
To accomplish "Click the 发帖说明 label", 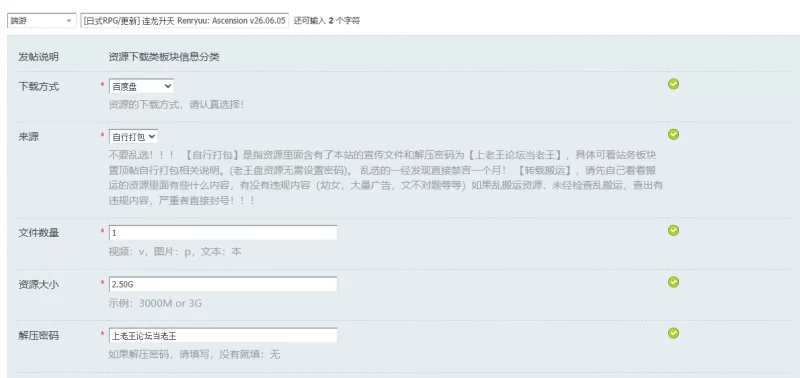I will (x=38, y=57).
